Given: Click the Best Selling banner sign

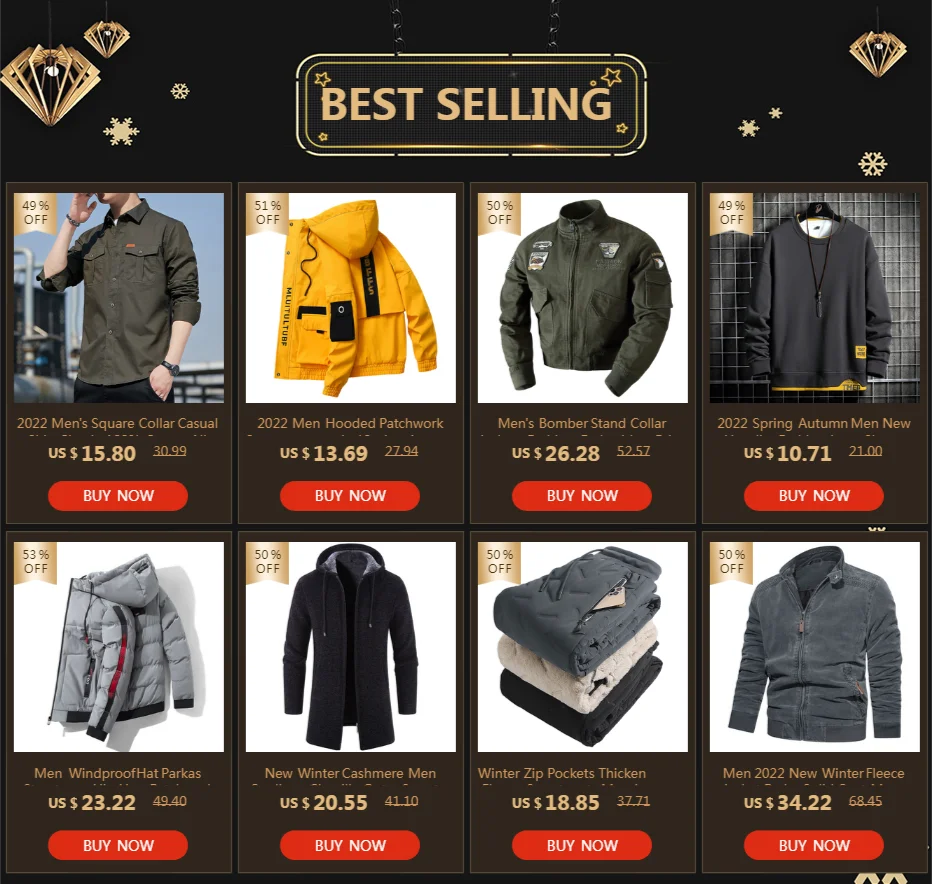Looking at the screenshot, I should coord(471,105).
